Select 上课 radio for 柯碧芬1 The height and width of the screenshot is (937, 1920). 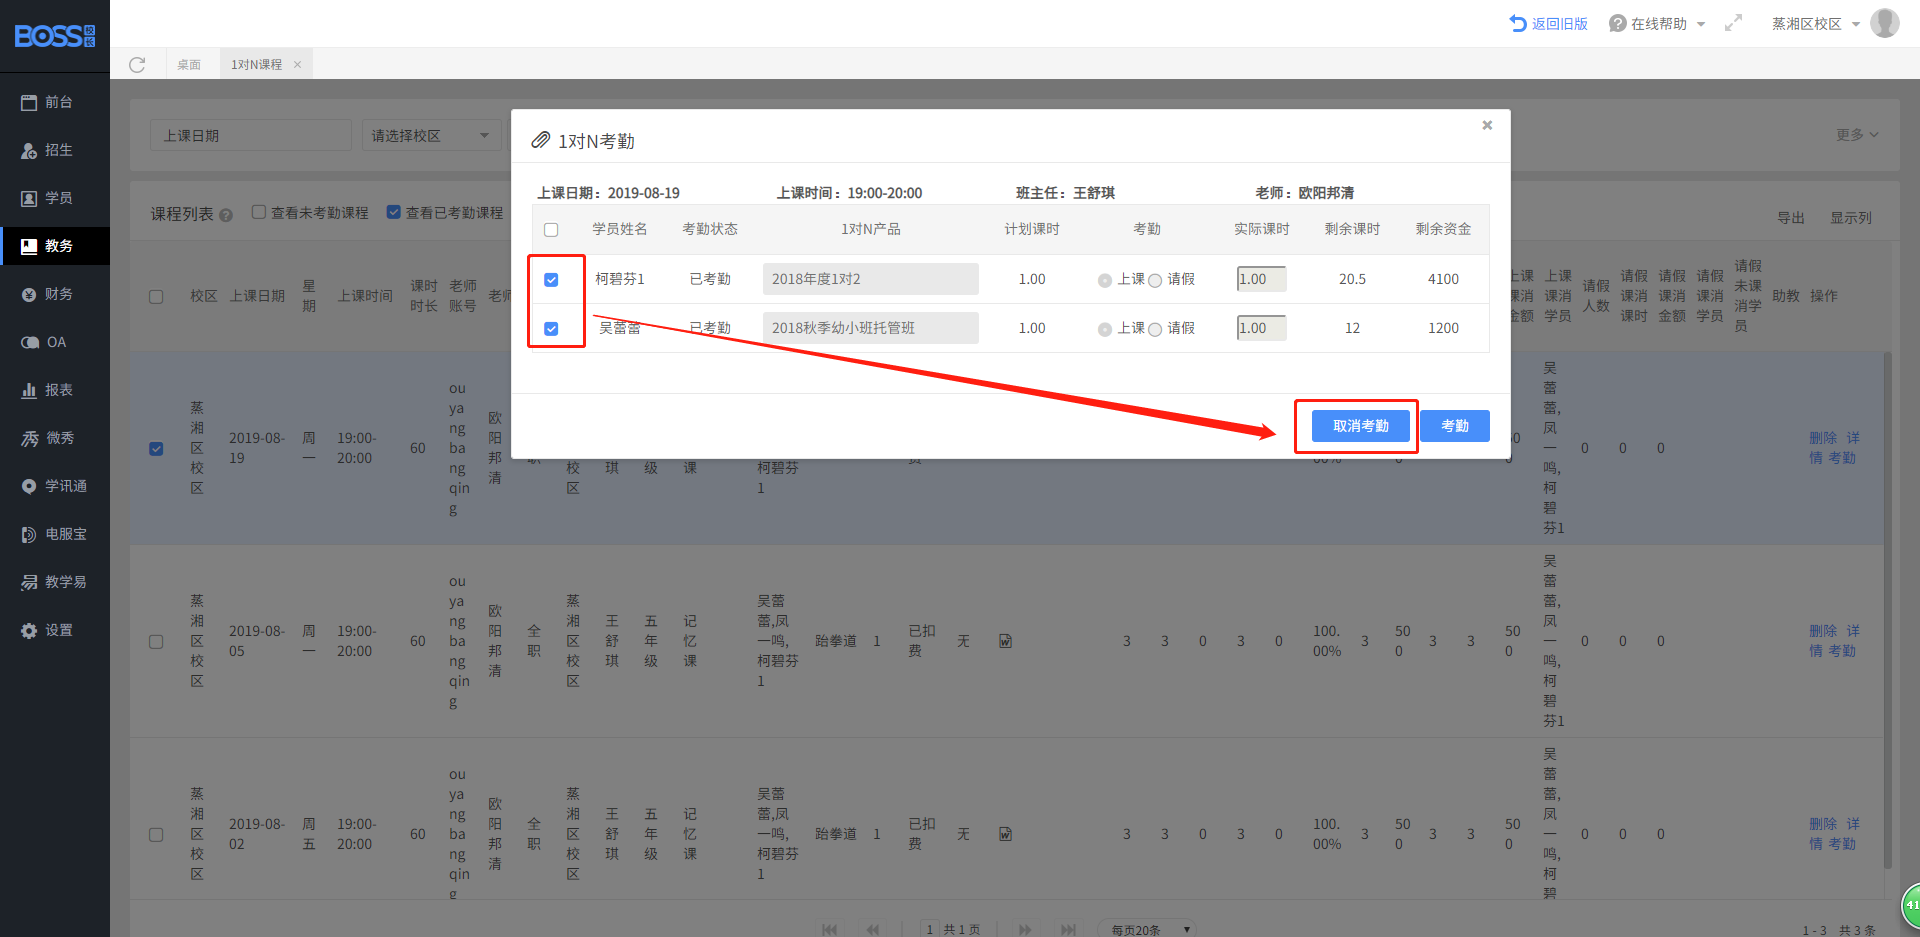pos(1105,281)
